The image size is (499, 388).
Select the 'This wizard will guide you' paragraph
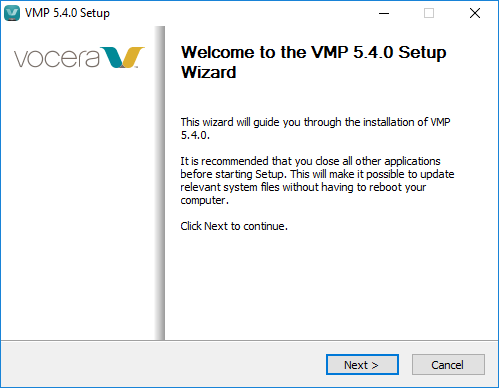coord(315,128)
